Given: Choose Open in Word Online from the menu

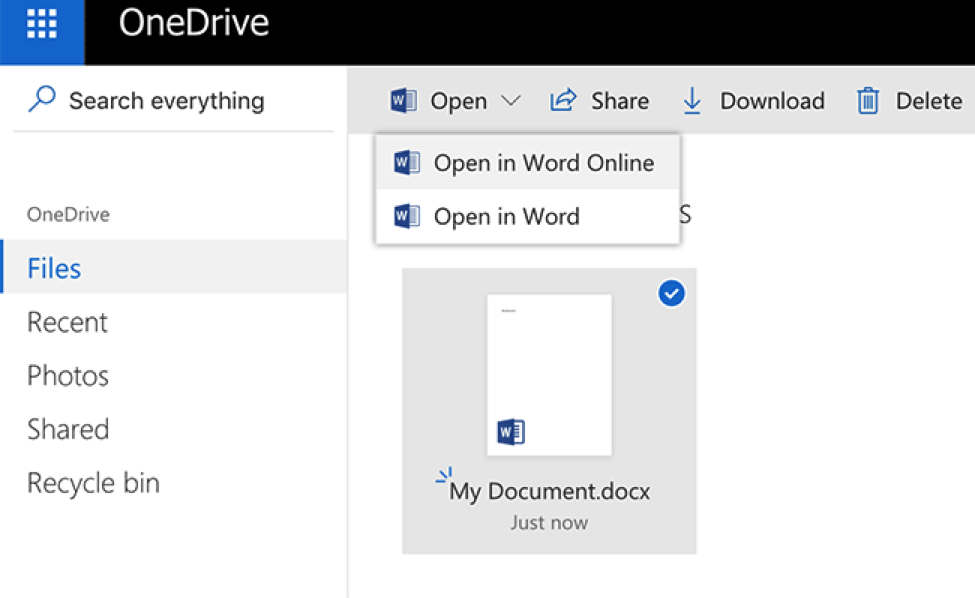Looking at the screenshot, I should point(544,162).
